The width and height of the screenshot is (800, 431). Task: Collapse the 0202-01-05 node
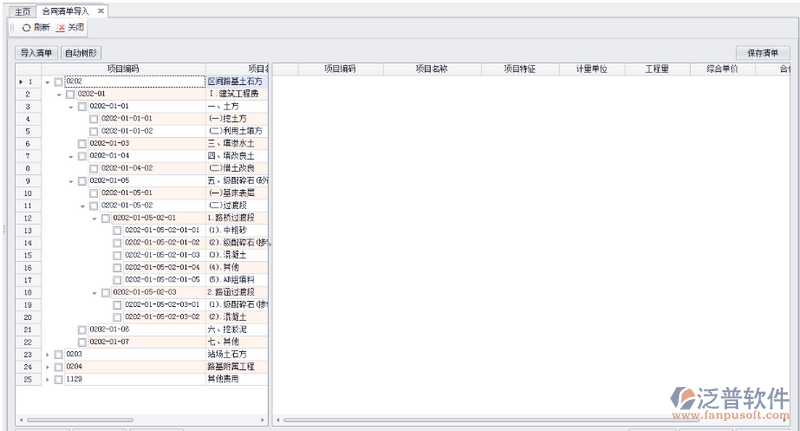click(71, 182)
